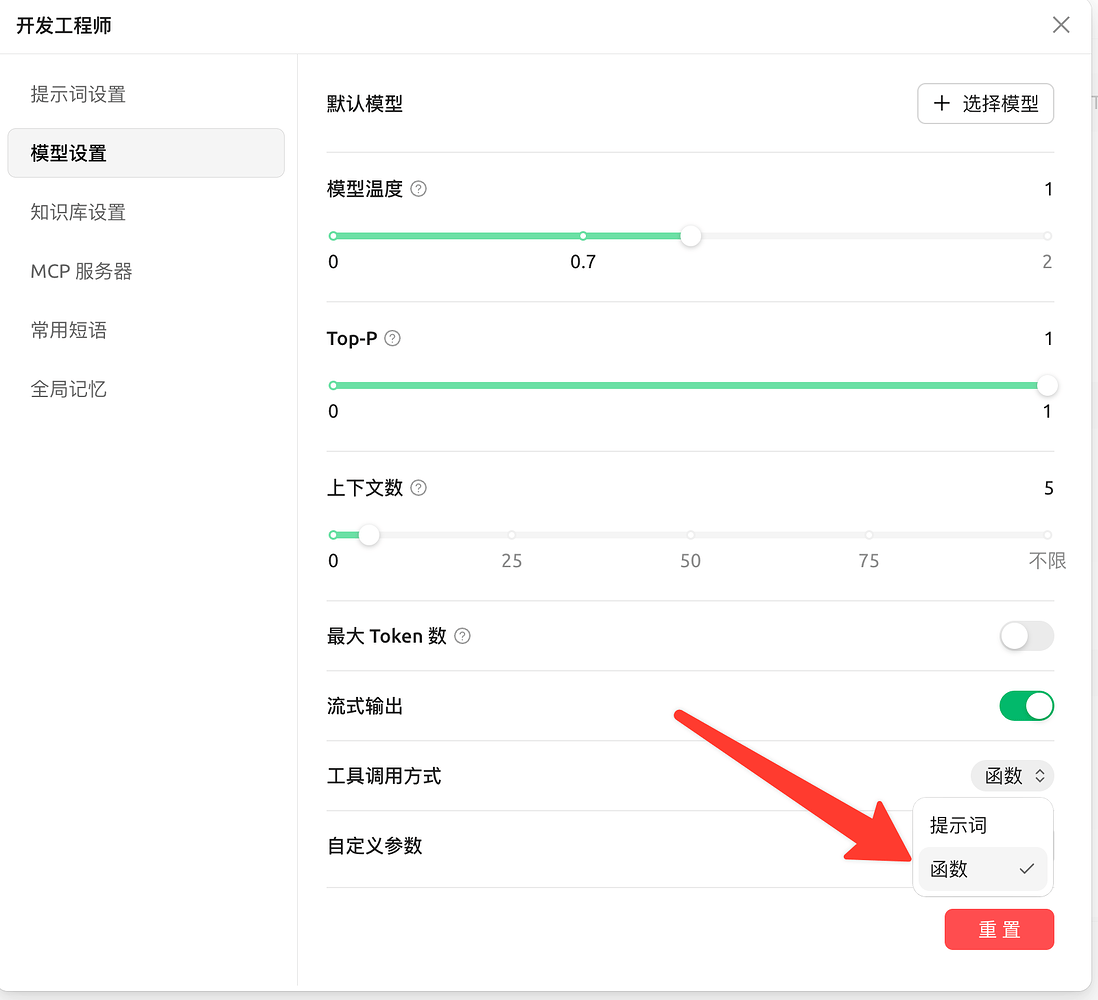Click the 模型温度 slider handle

[x=690, y=236]
